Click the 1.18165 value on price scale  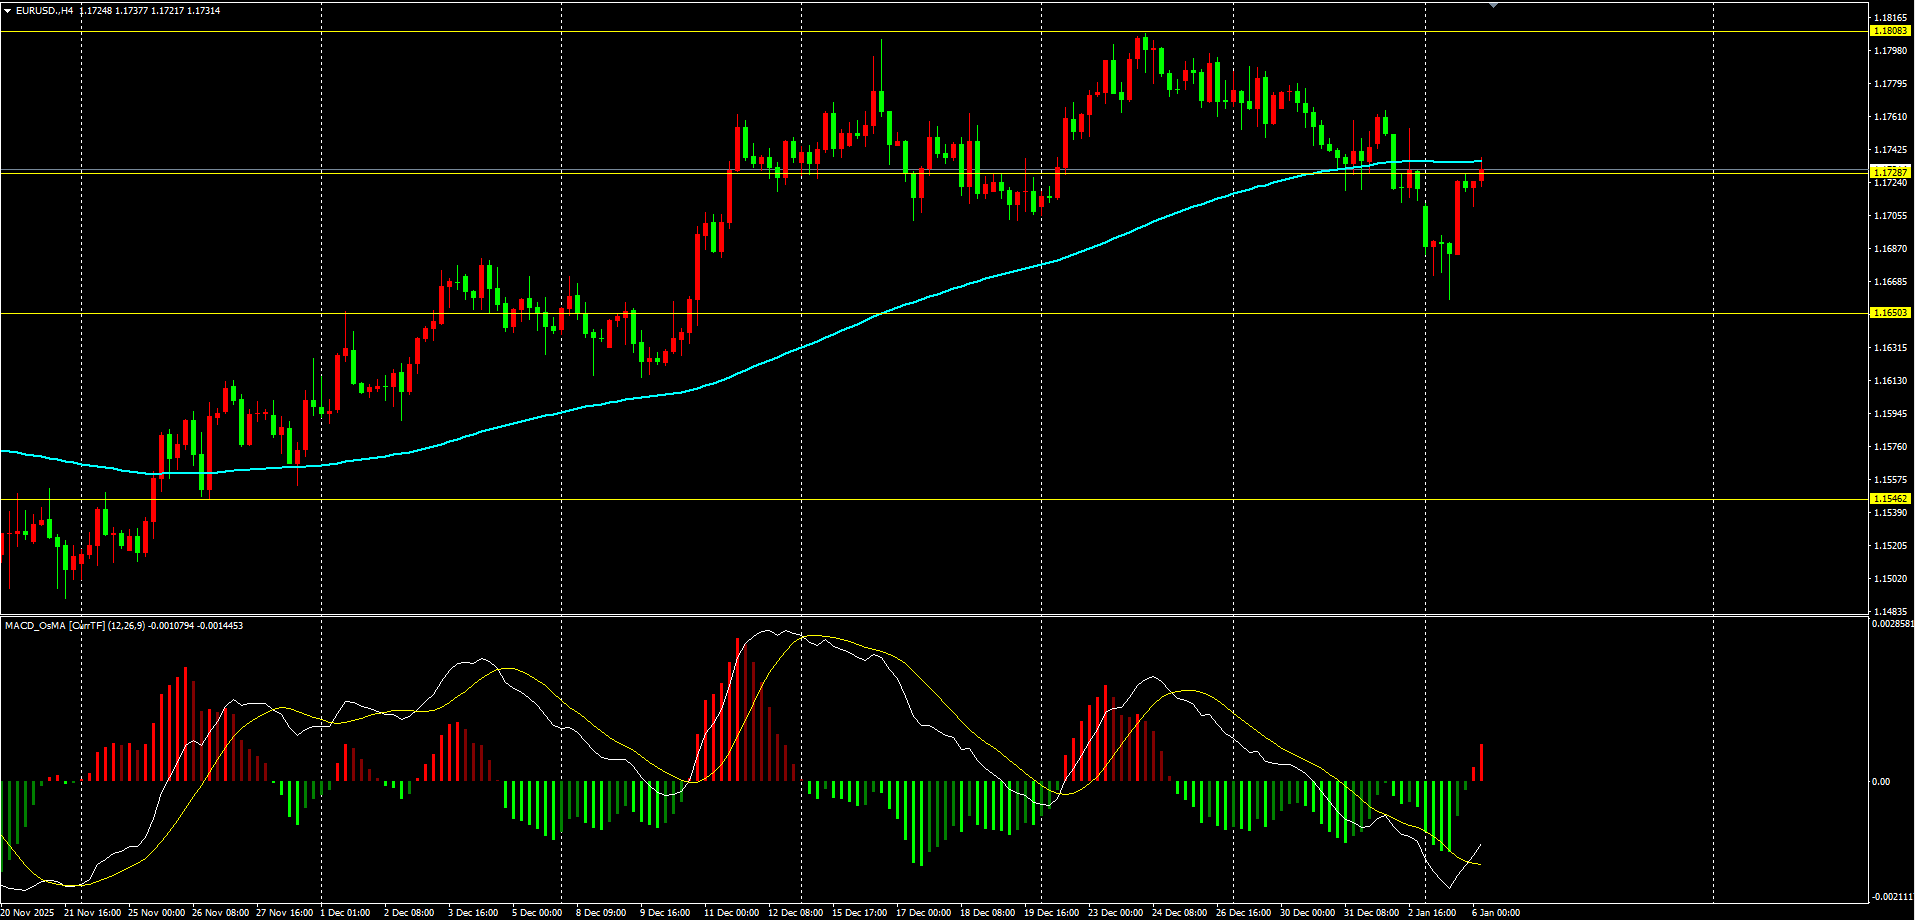(1889, 18)
